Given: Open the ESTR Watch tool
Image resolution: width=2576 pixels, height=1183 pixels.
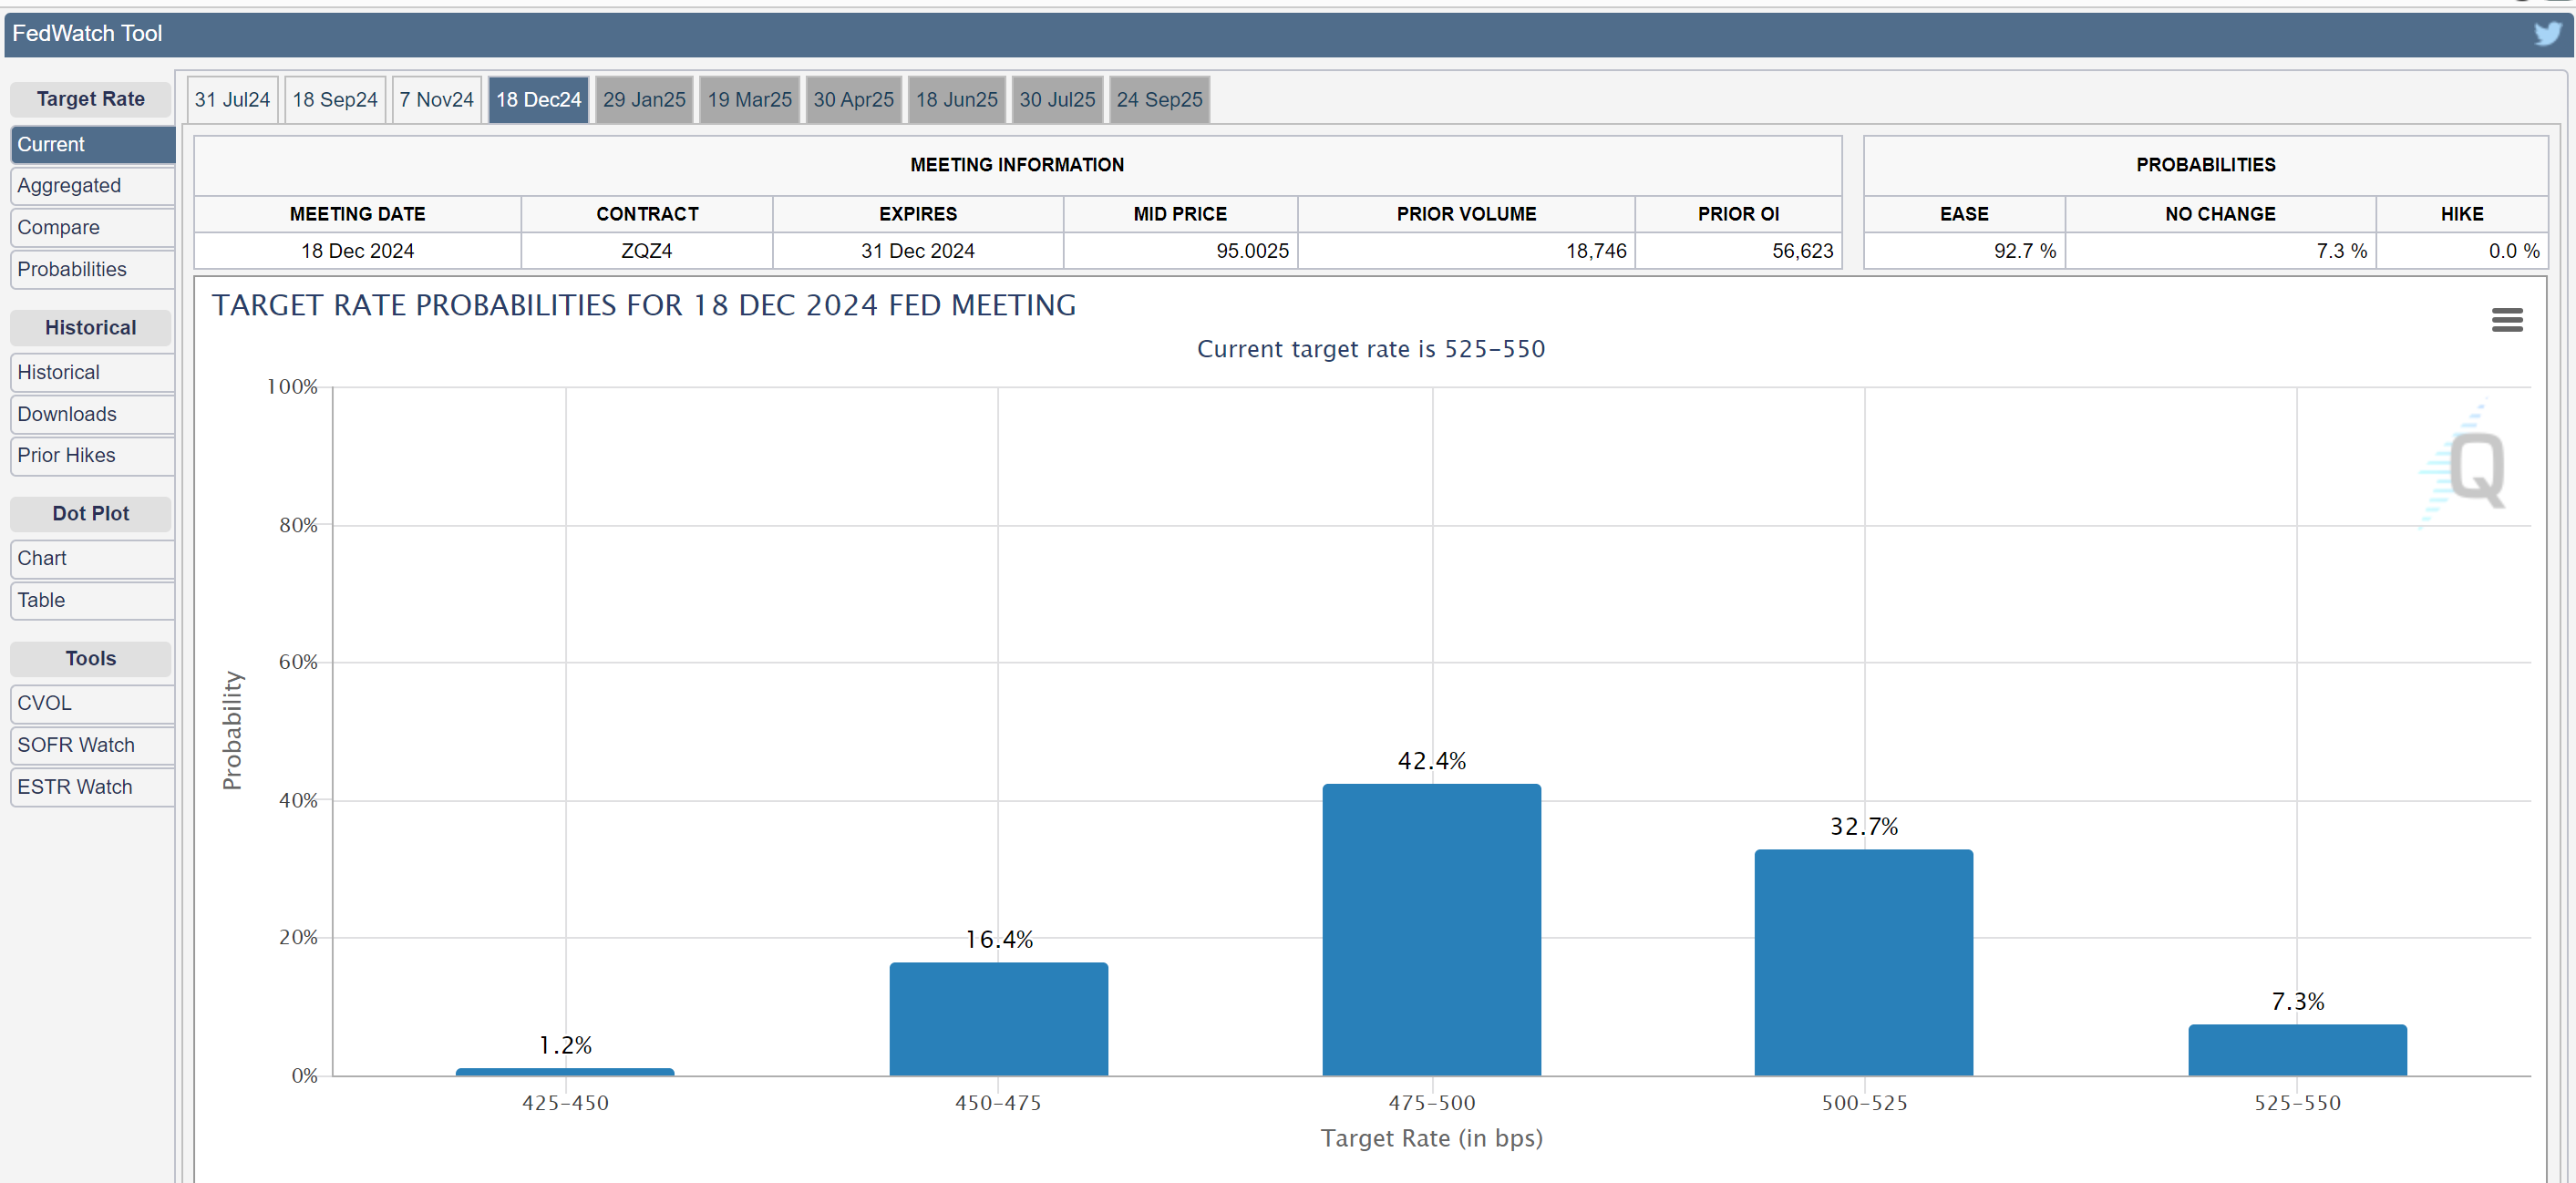Looking at the screenshot, I should point(91,788).
